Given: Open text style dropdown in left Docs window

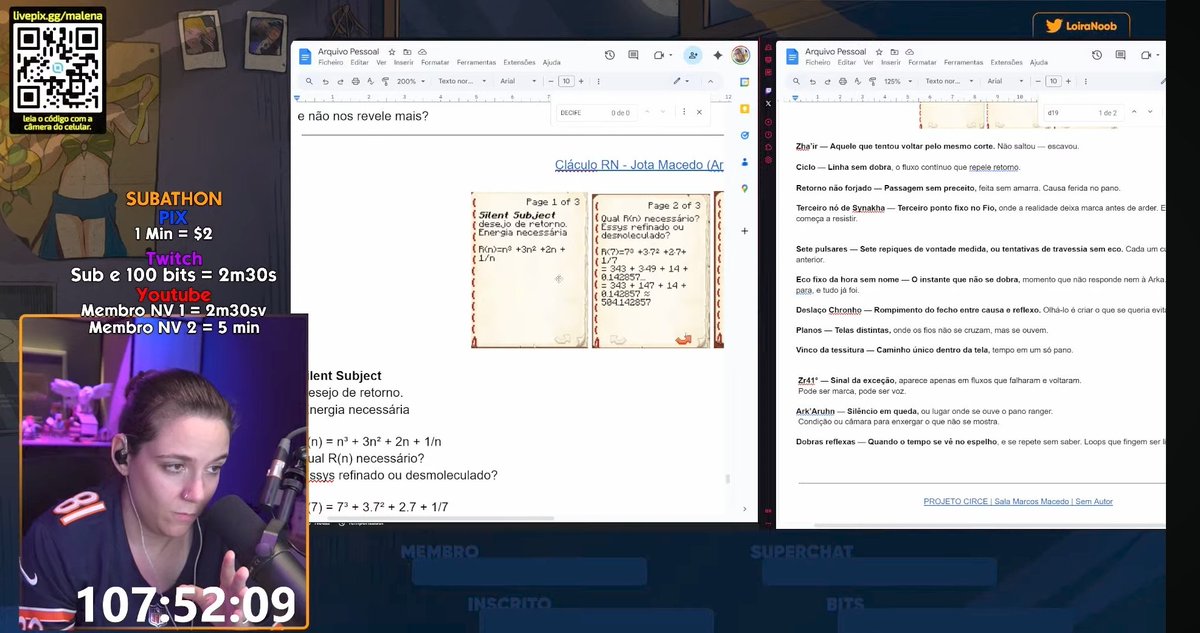Looking at the screenshot, I should click(x=462, y=81).
